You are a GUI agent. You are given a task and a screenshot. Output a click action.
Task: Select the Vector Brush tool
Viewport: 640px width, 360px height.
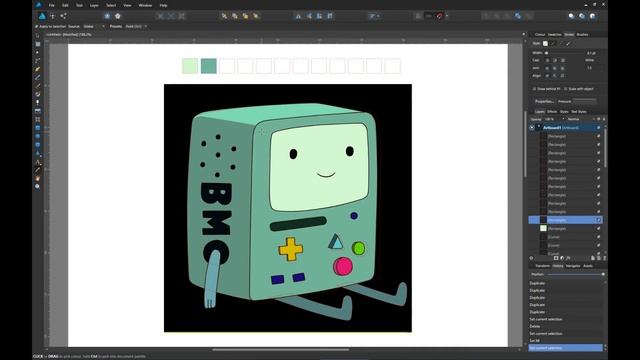[38, 86]
